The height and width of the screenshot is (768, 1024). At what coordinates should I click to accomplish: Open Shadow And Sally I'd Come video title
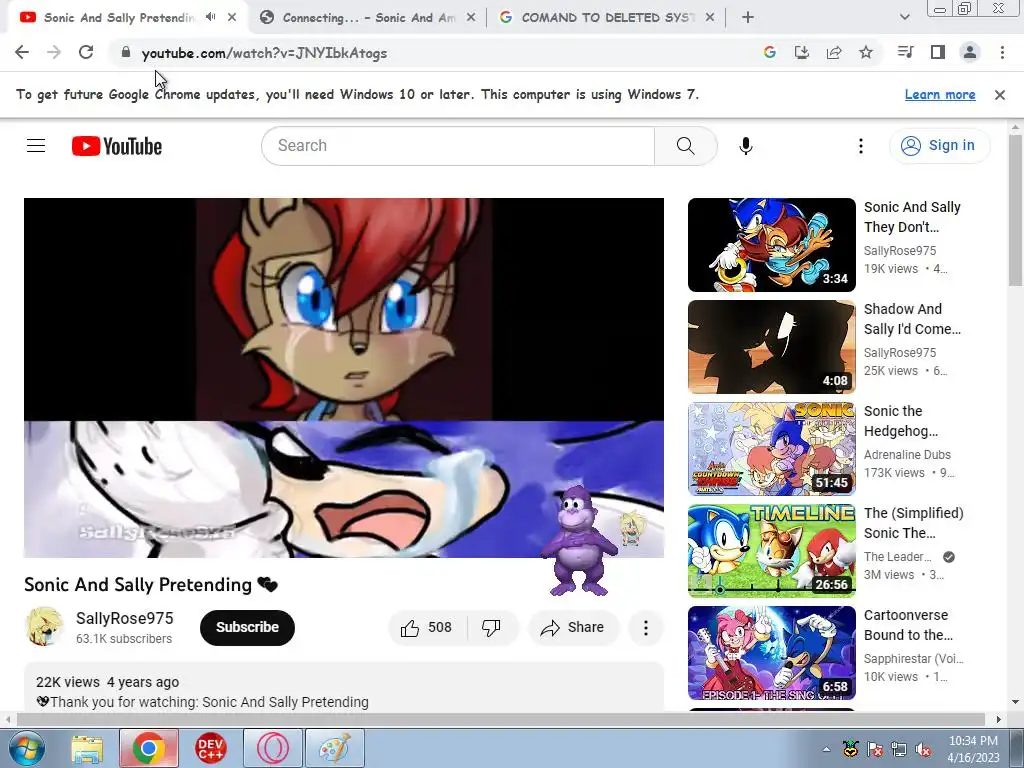(x=912, y=319)
